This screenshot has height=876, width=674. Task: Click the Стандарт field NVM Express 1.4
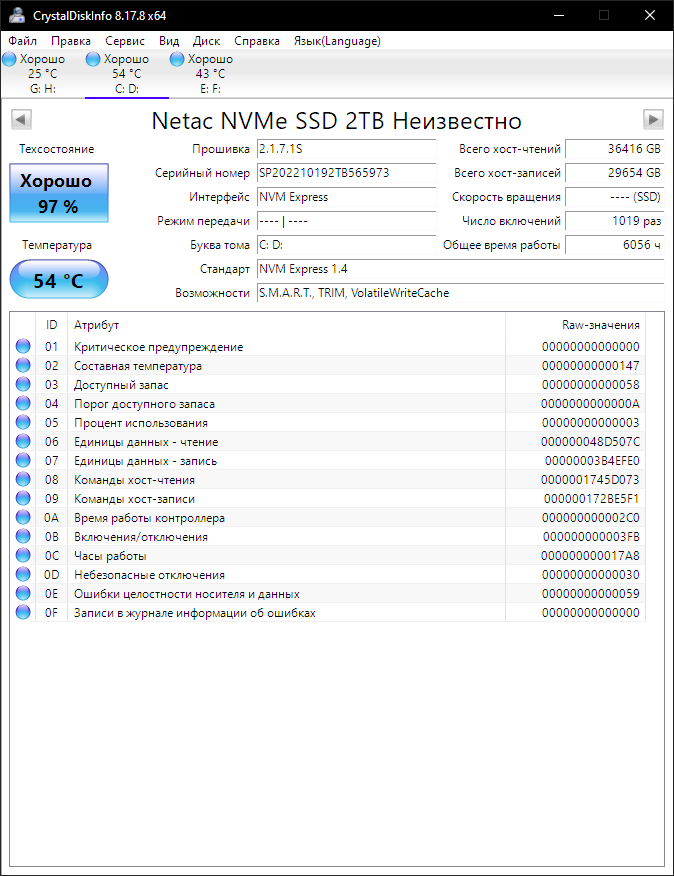click(x=461, y=269)
